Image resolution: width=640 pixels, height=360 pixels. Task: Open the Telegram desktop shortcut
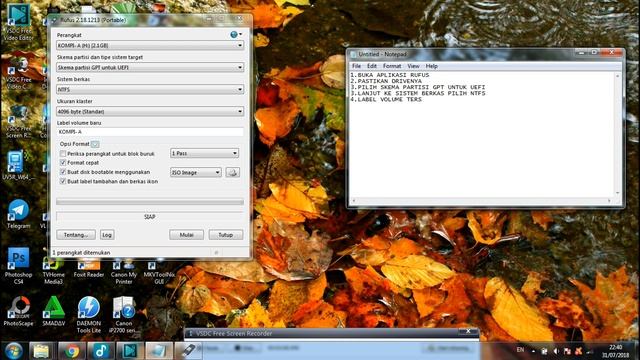point(18,214)
